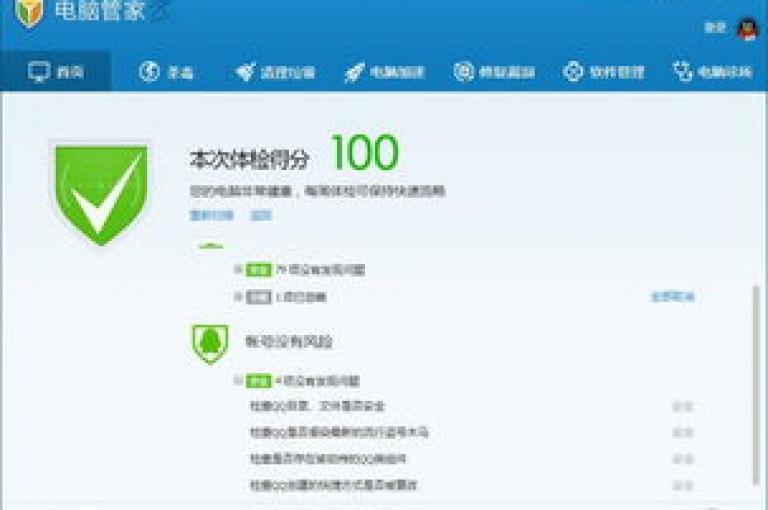Select the rocket 电脑加速 icon
768x510 pixels.
pos(354,72)
